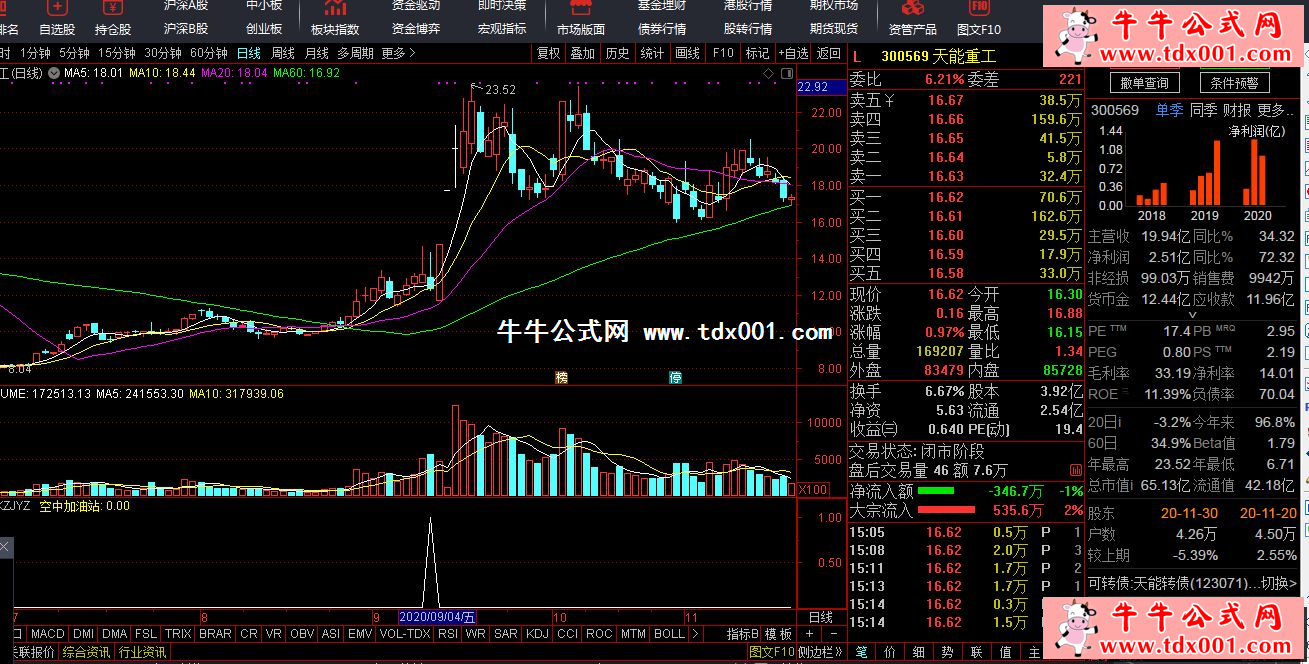Viewport: 1309px width, 664px height.
Task: Click the 停 marker on the chart
Action: pos(675,378)
